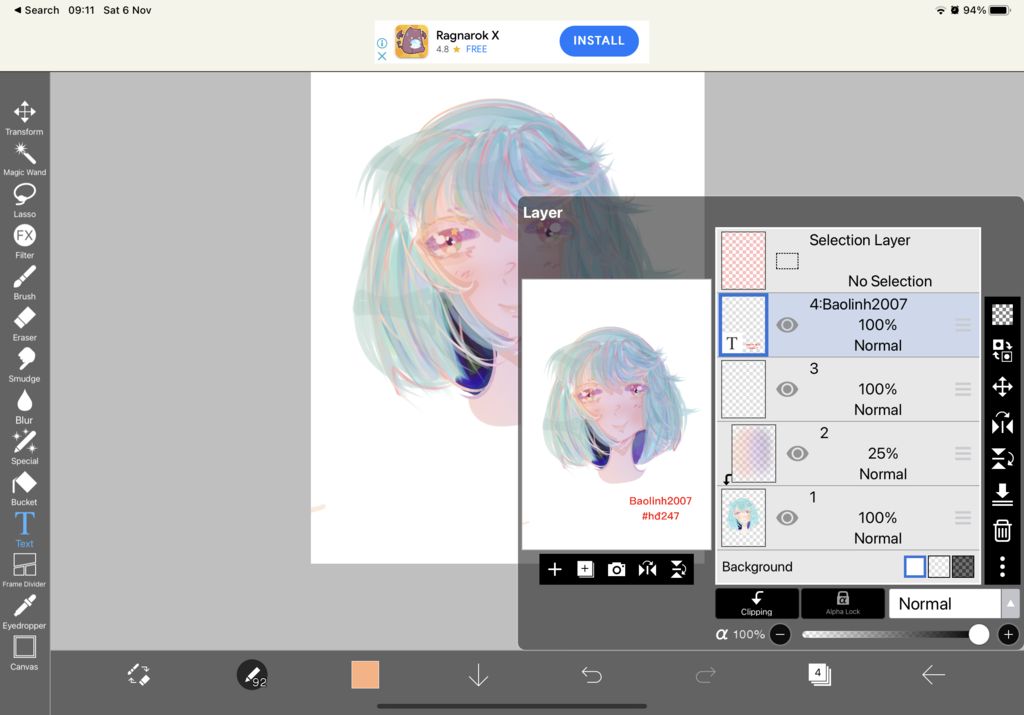This screenshot has width=1024, height=715.
Task: Hide layer 4:Baolinh2007 with eye icon
Action: [787, 325]
